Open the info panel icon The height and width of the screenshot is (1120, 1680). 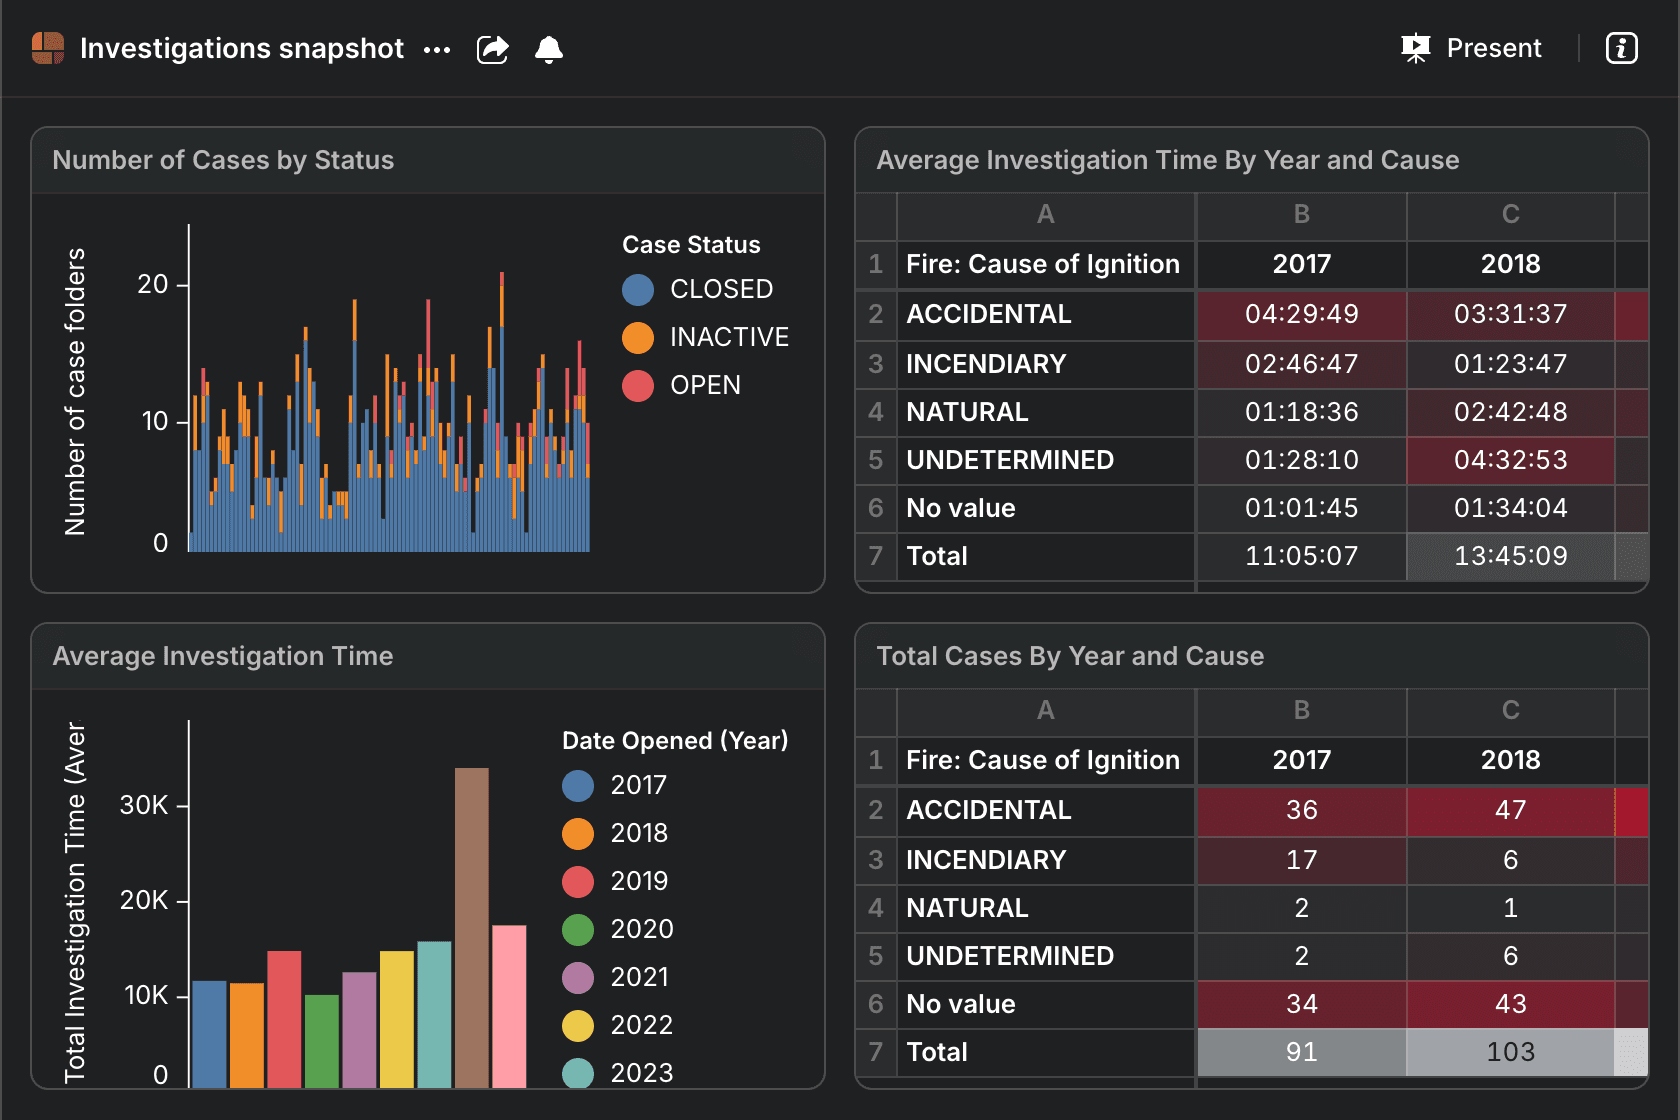pos(1621,48)
